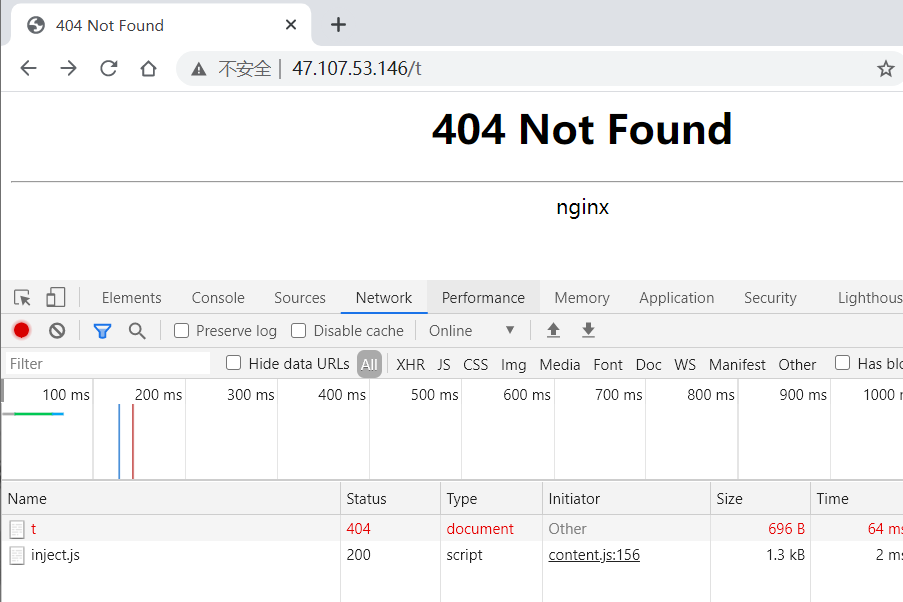This screenshot has height=602, width=903.
Task: Filter requests by CSS
Action: click(475, 365)
